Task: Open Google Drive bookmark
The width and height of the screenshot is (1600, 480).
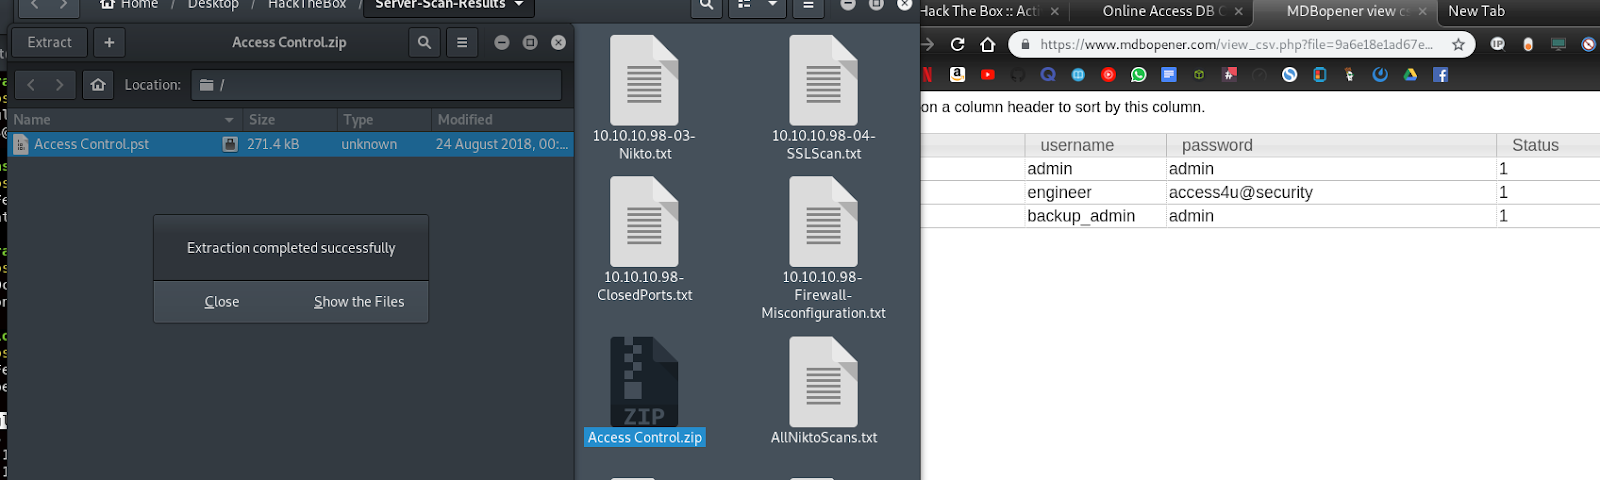Action: coord(1410,75)
